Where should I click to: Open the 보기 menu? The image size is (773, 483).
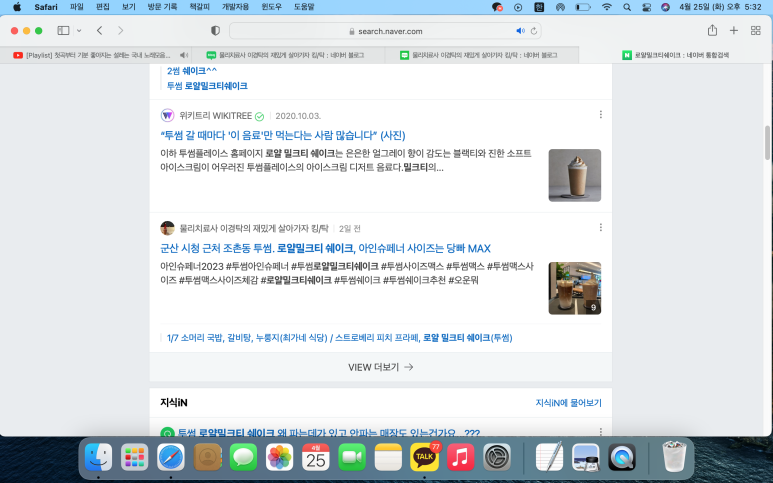click(129, 7)
